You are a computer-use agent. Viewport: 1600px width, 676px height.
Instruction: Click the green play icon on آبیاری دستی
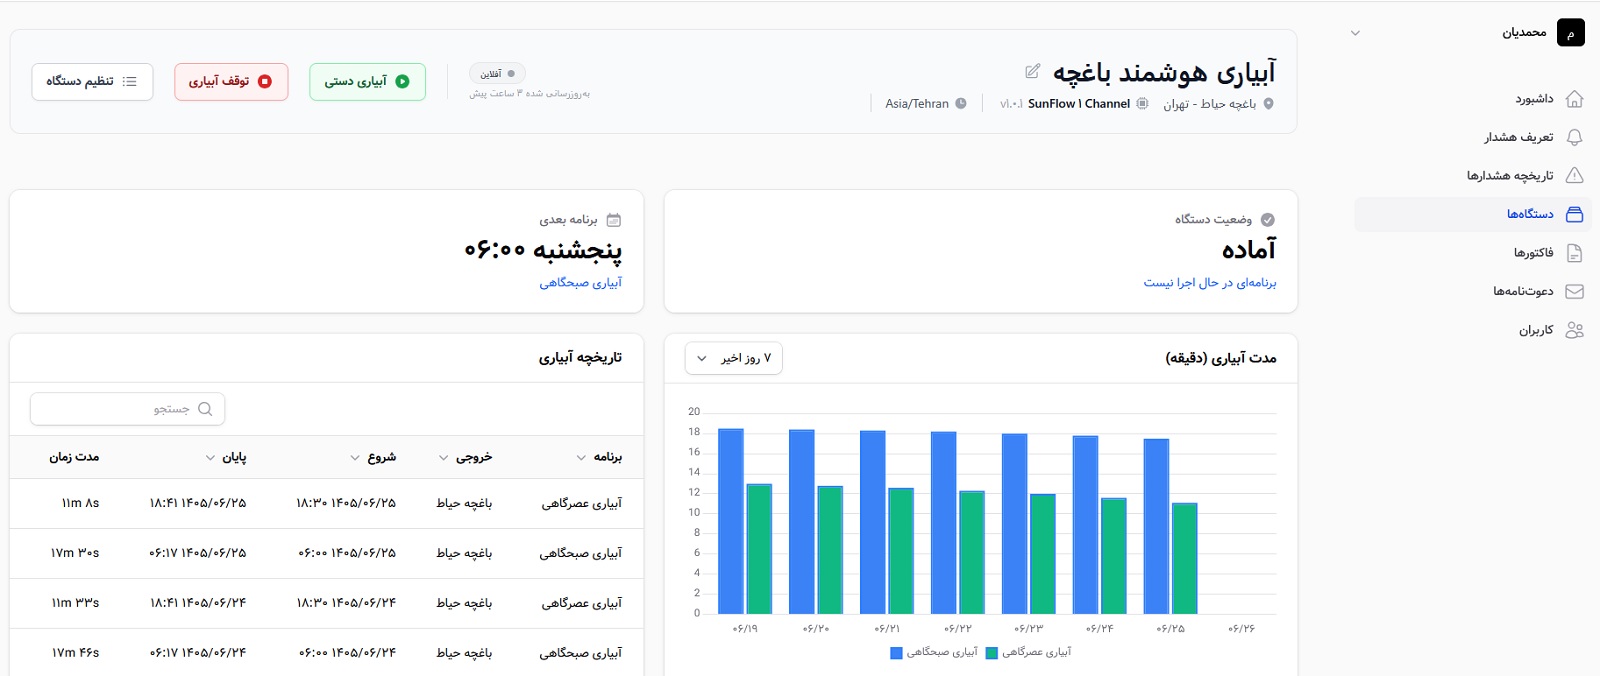point(402,82)
